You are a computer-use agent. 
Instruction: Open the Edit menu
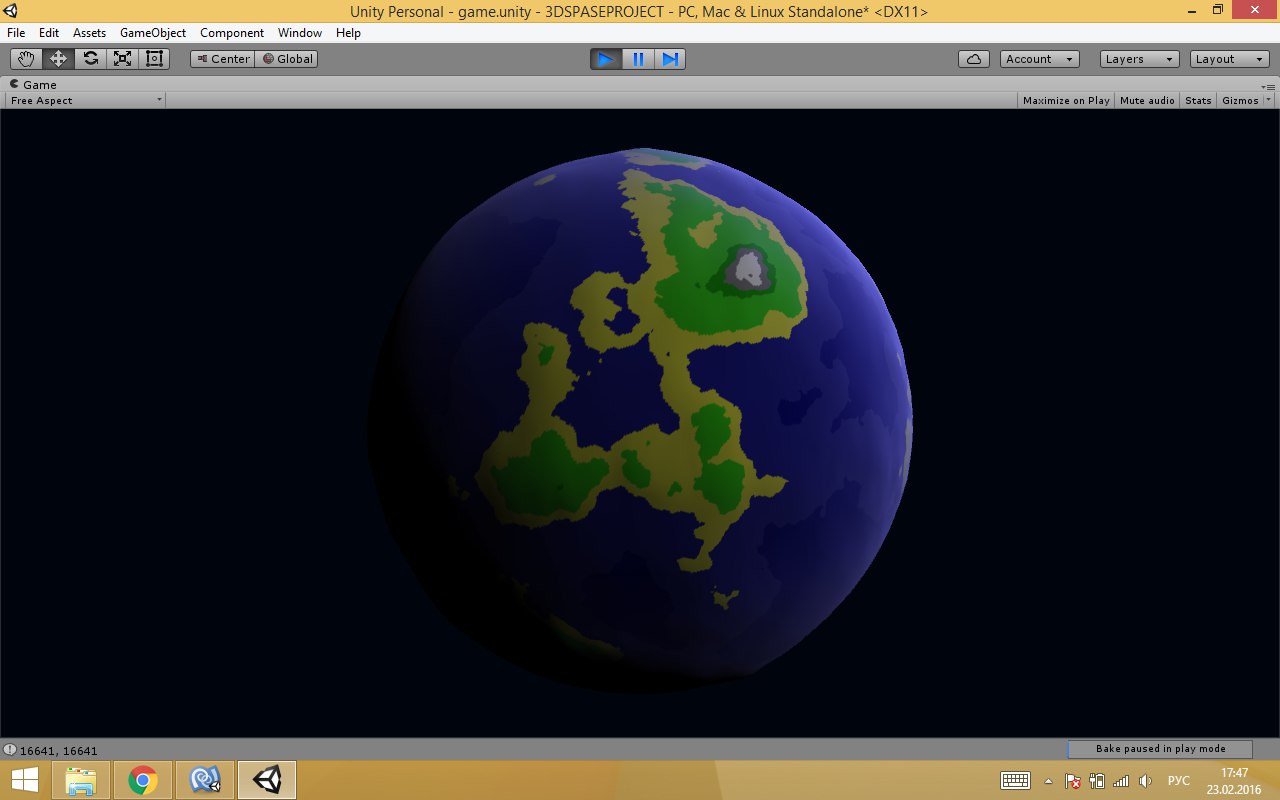coord(49,33)
